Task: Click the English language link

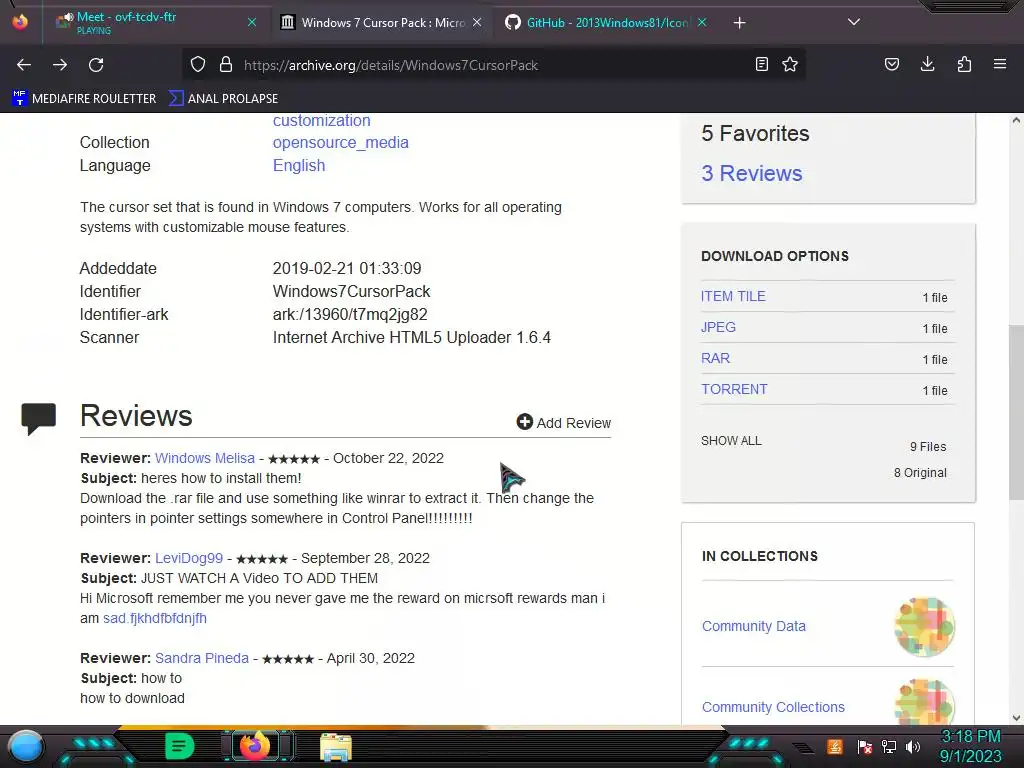Action: point(298,165)
